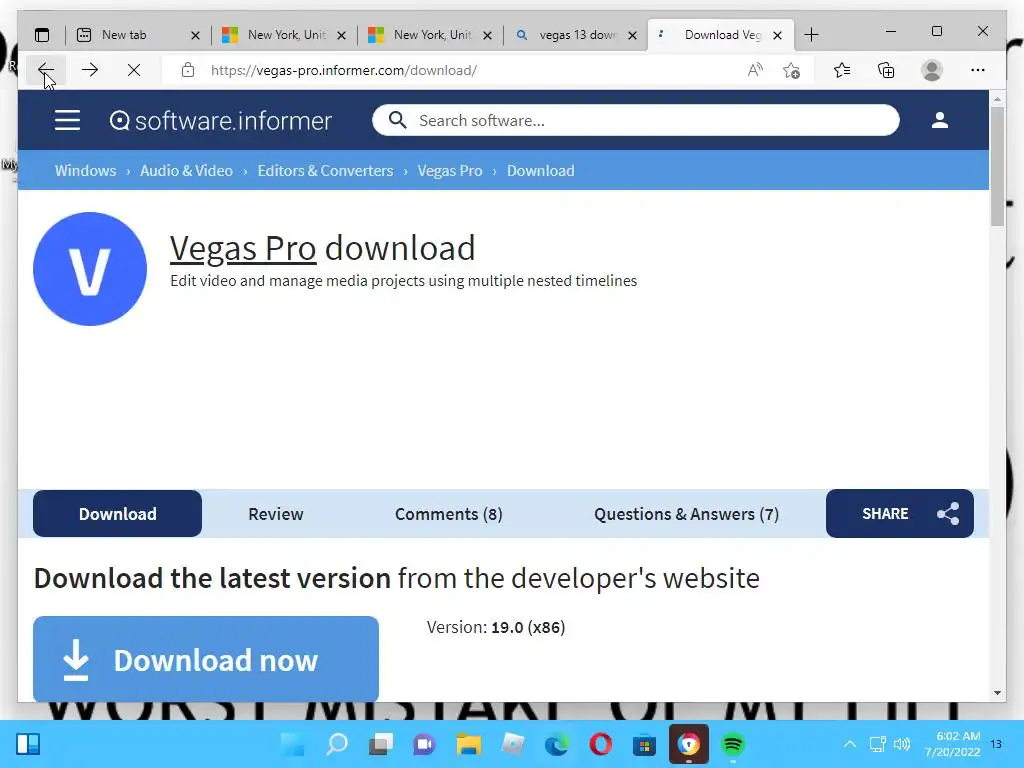
Task: Open taskbar Search
Action: pyautogui.click(x=337, y=744)
